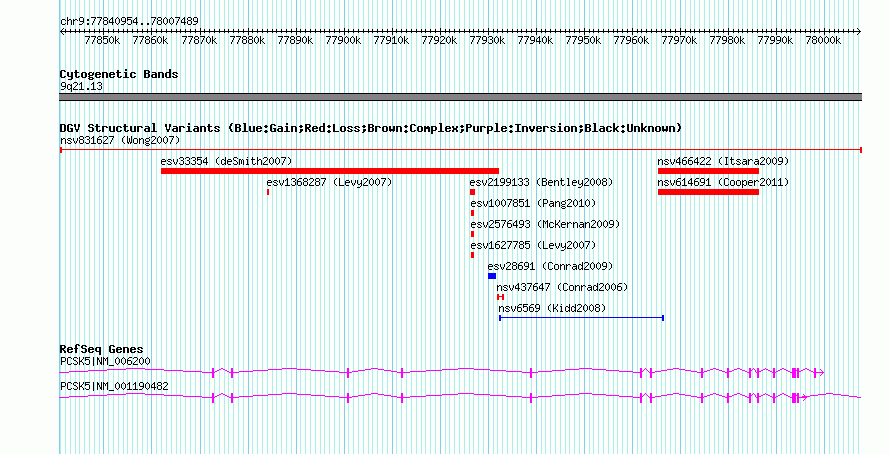
Task: Select the small red esv2576493 marker
Action: pos(472,234)
